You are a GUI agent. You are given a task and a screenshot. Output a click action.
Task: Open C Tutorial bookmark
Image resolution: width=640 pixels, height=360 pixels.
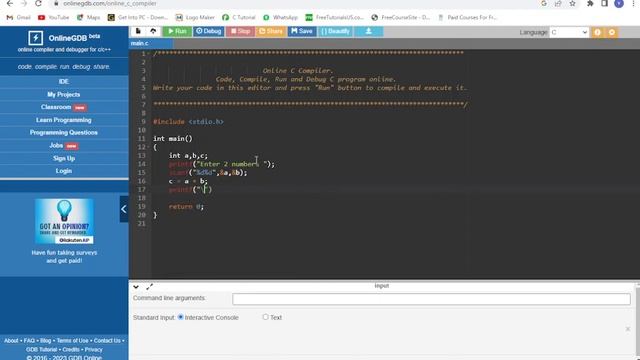pyautogui.click(x=239, y=18)
